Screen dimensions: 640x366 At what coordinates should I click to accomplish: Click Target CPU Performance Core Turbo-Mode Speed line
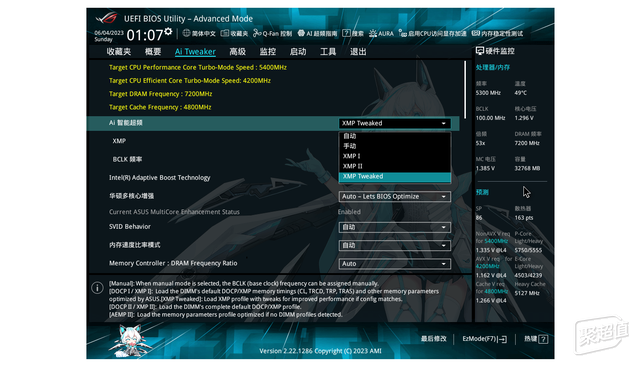(x=198, y=67)
